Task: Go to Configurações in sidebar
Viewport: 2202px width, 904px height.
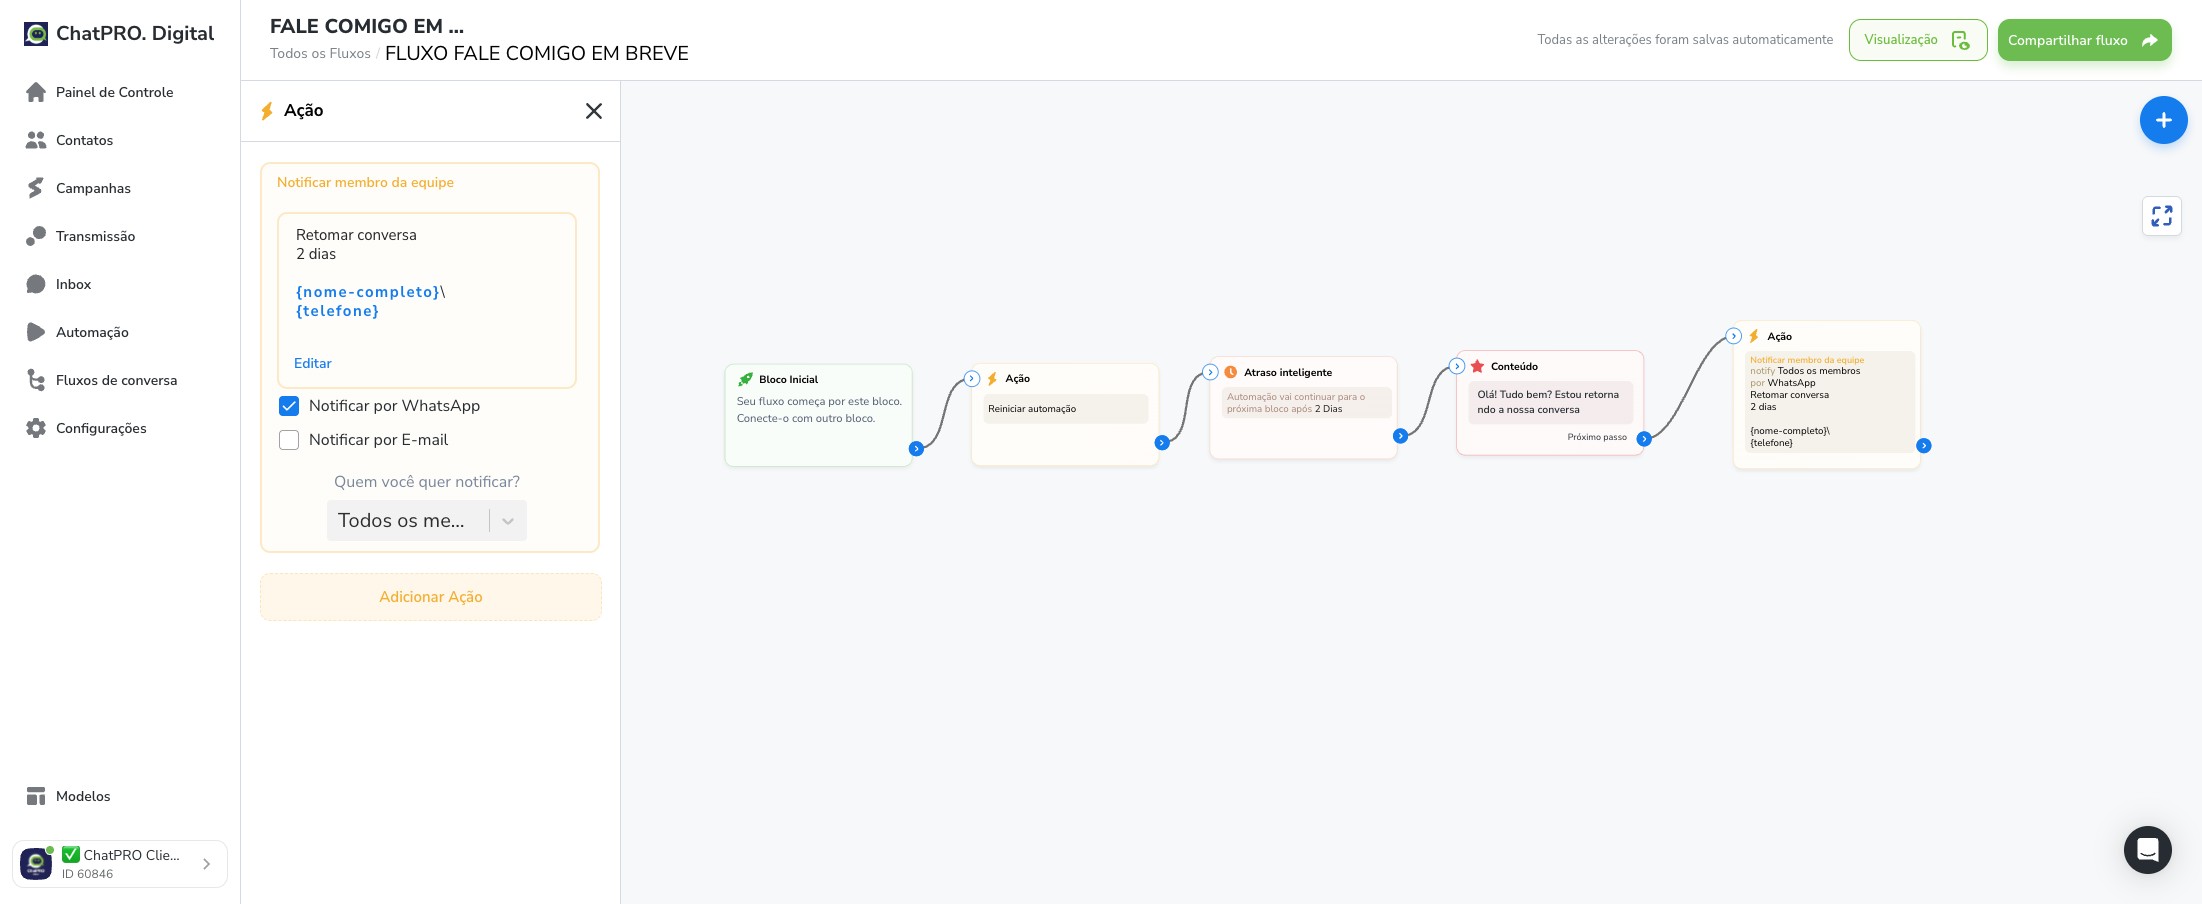Action: pyautogui.click(x=101, y=428)
